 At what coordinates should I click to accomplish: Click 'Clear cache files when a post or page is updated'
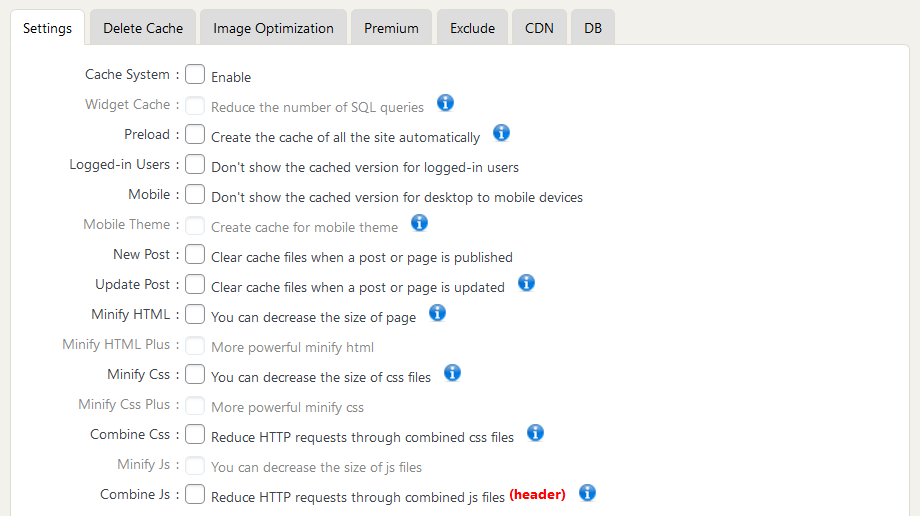coord(358,287)
